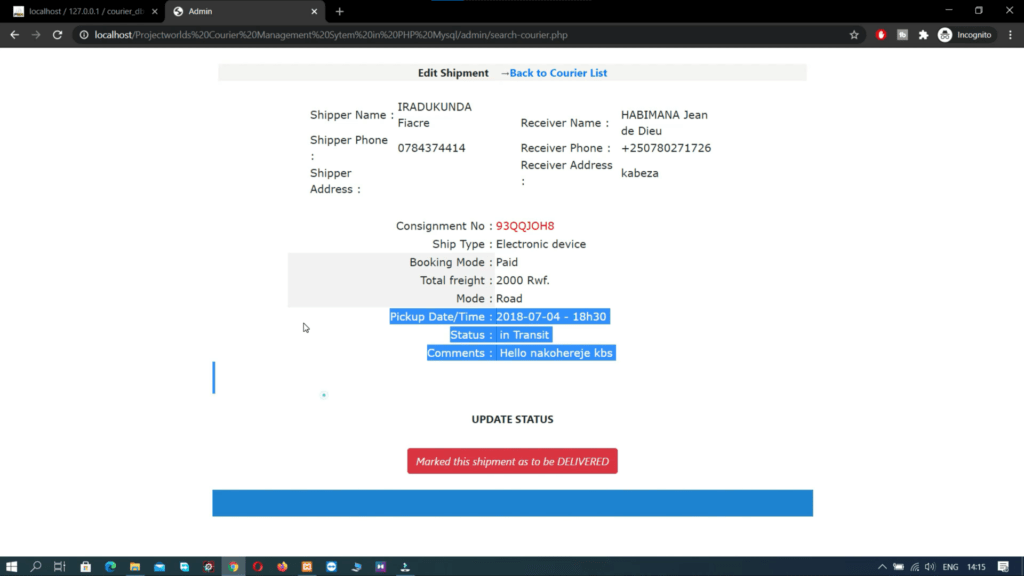Image resolution: width=1024 pixels, height=576 pixels.
Task: Switch to the localhost phpMyAdmin courier_db tab
Action: pos(85,11)
